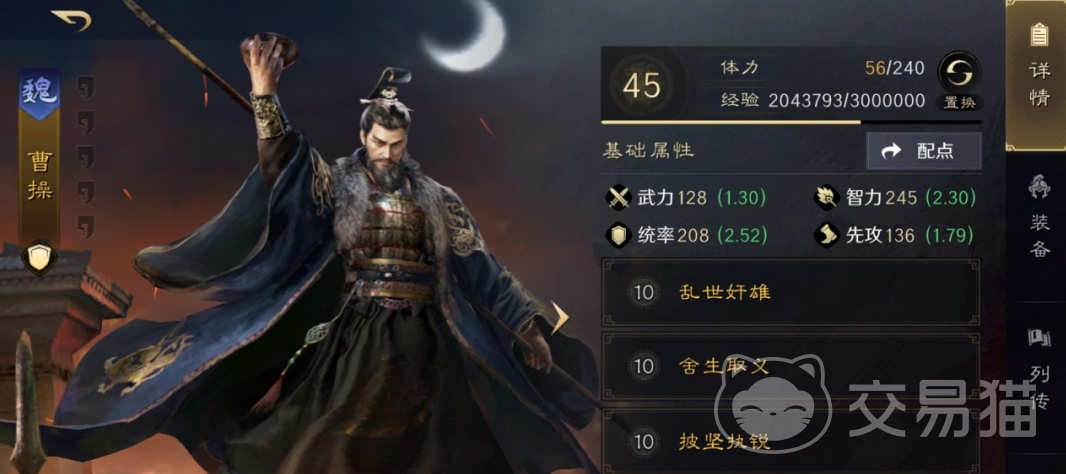Open the 详情 details tab
The image size is (1066, 474).
(x=1036, y=75)
